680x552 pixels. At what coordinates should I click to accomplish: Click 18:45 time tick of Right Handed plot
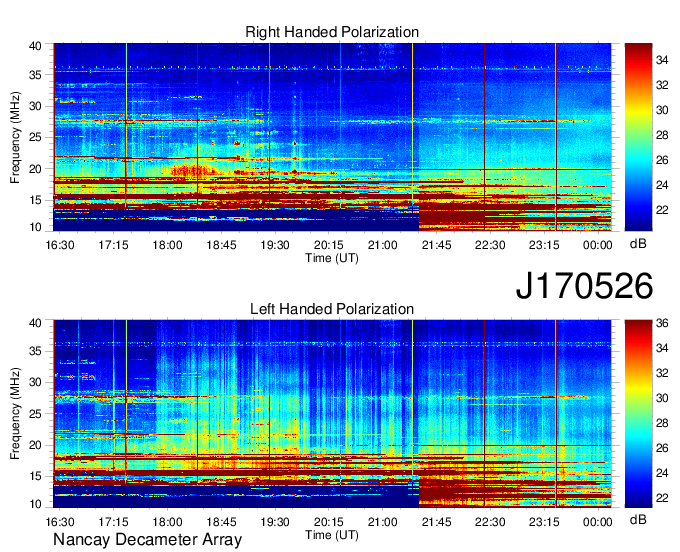pos(221,245)
